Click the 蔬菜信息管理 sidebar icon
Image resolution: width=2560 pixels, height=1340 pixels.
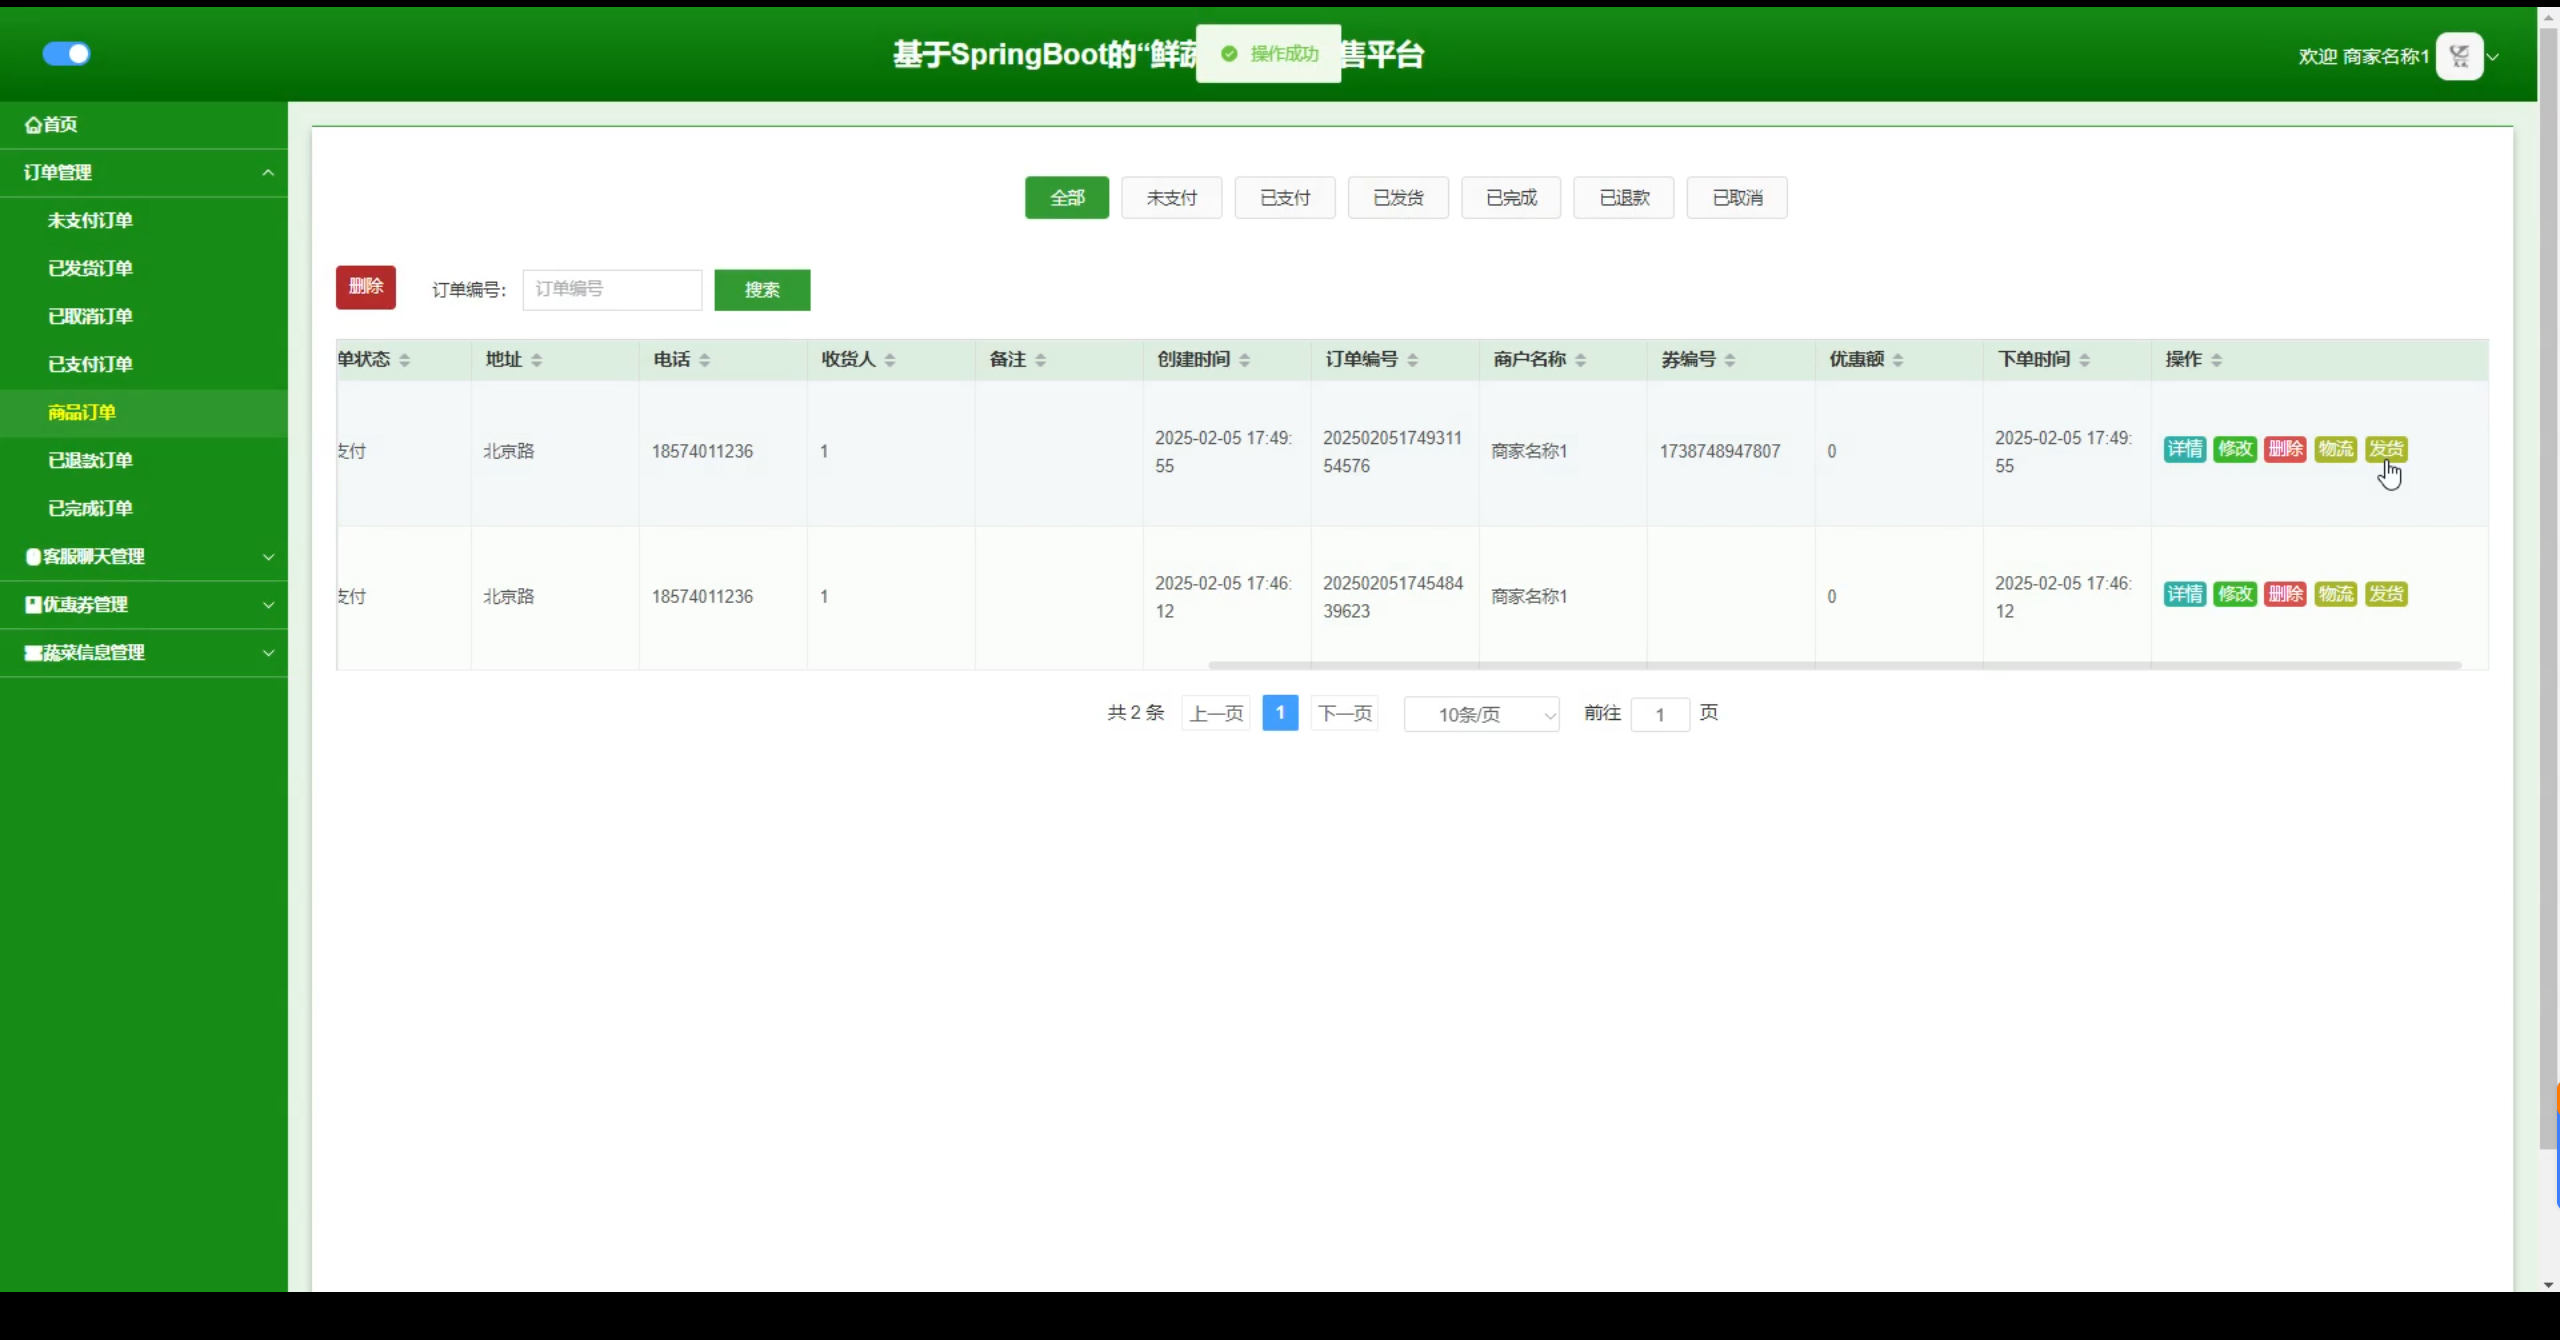click(x=33, y=653)
